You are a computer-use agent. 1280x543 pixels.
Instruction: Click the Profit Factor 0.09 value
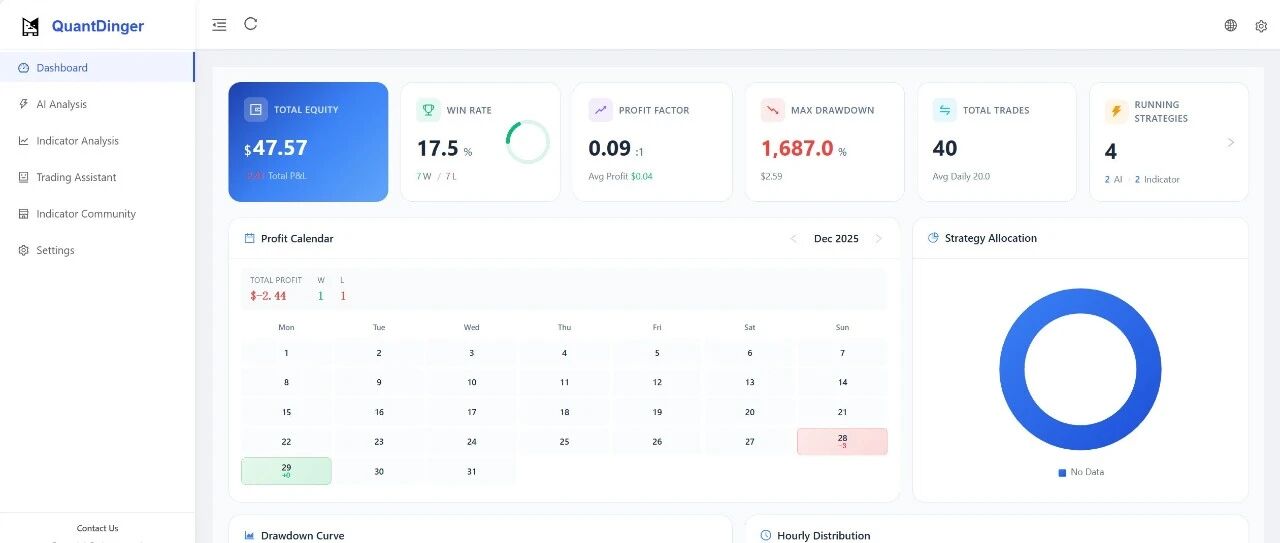[610, 148]
